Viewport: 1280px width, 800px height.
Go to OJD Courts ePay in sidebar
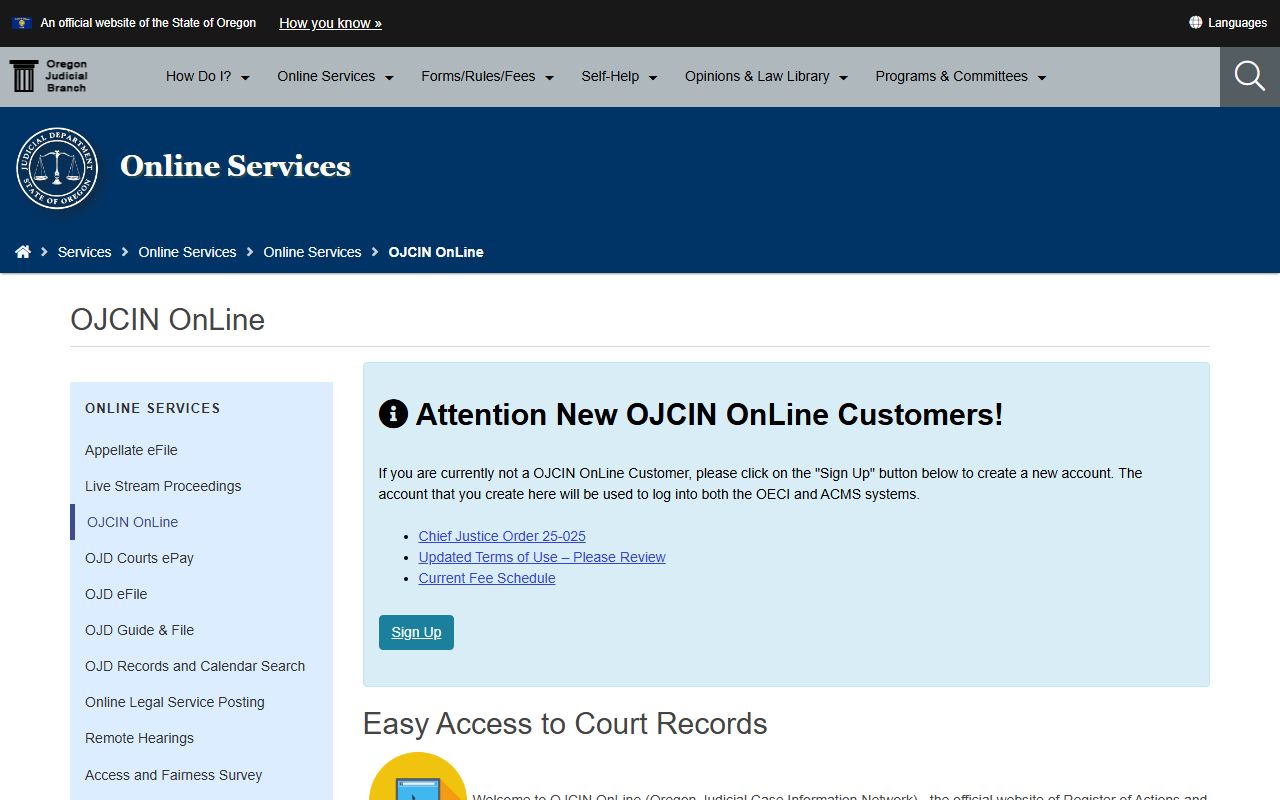139,558
